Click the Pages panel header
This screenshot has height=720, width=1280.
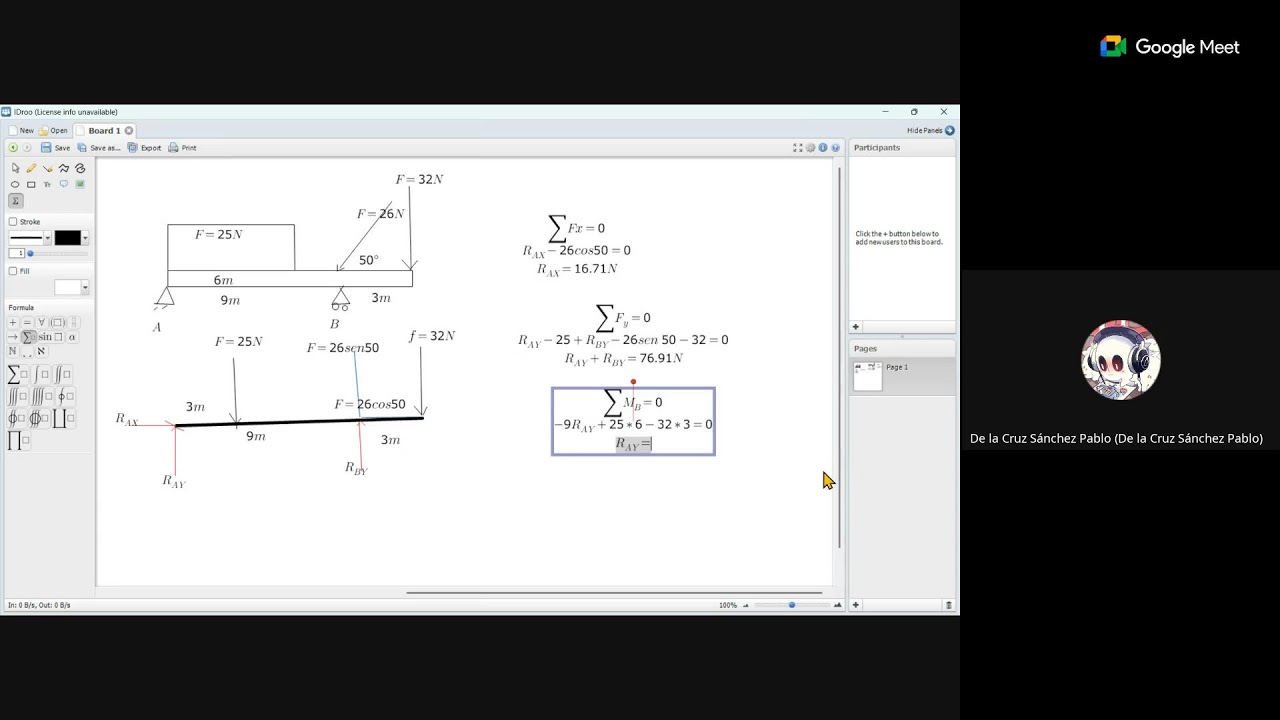click(902, 348)
